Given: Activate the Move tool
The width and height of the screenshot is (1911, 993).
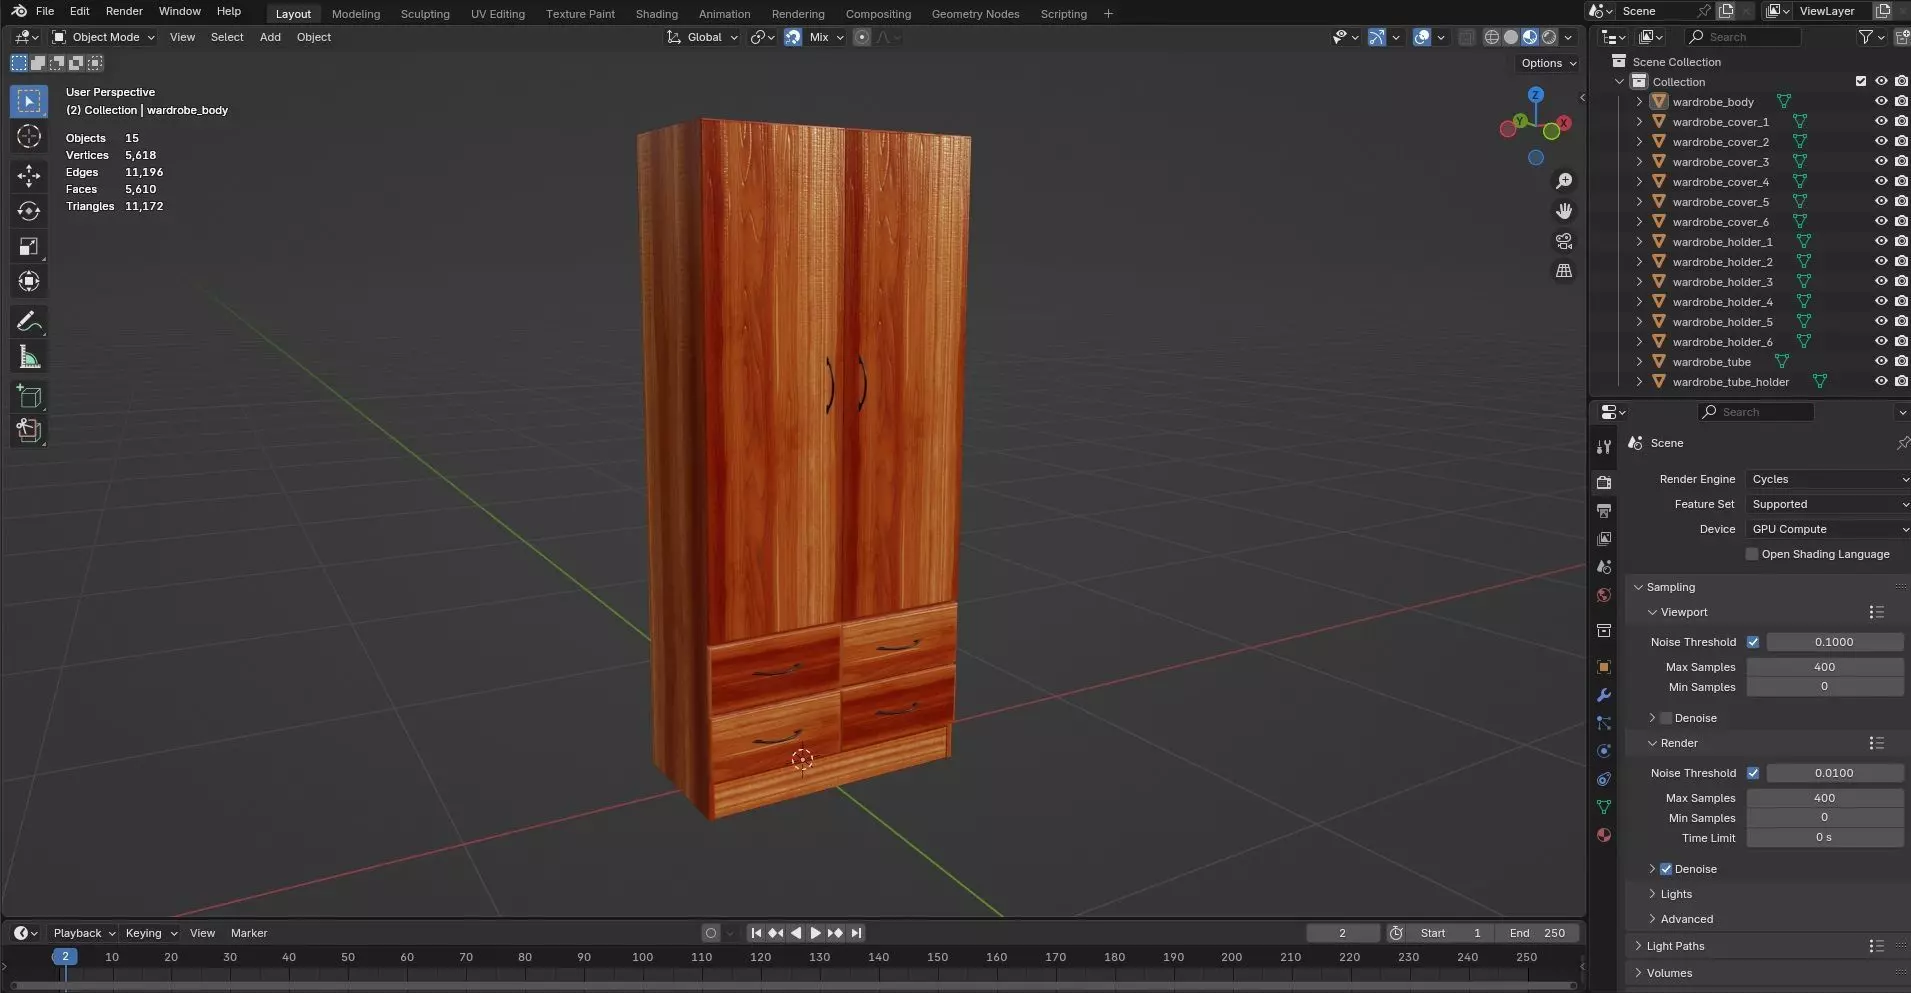Looking at the screenshot, I should click(x=29, y=176).
